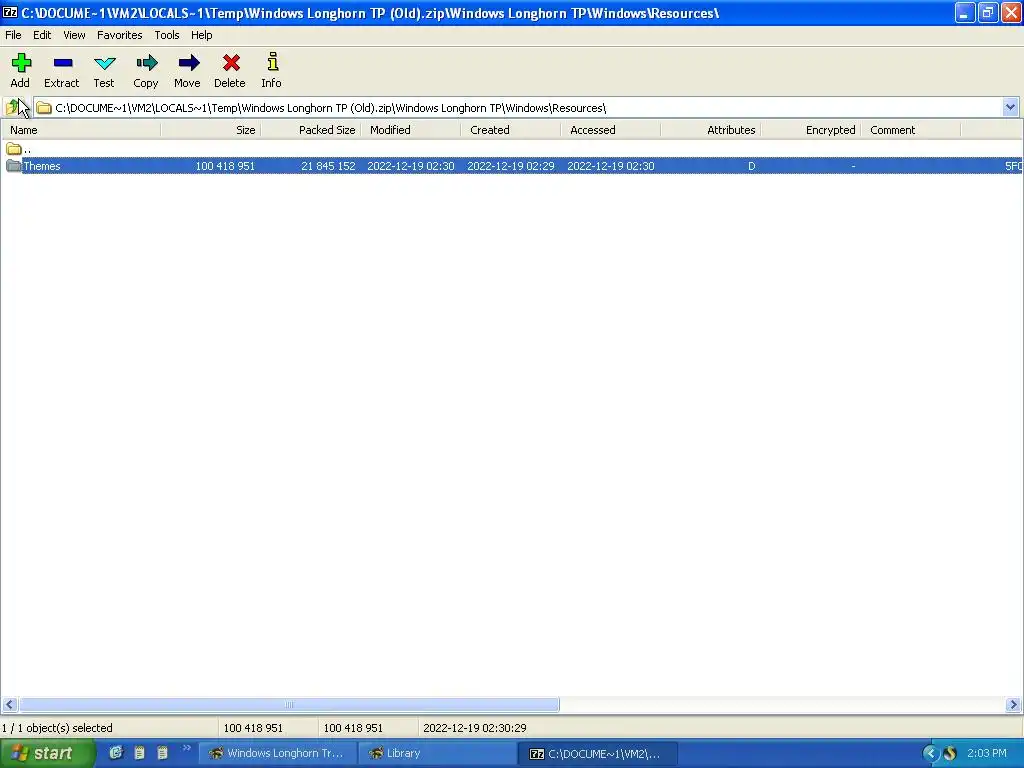Click status bar date 2022-12-19 02:30:29
The height and width of the screenshot is (768, 1024).
click(x=475, y=728)
